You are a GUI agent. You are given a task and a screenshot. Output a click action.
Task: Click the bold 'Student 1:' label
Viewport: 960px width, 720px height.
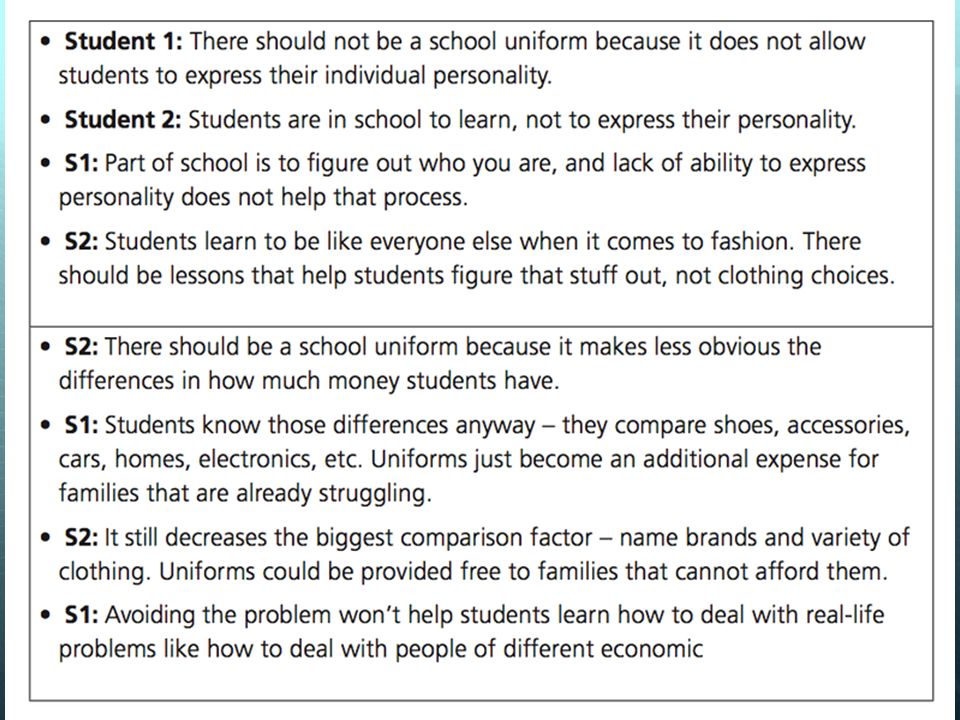[x=123, y=42]
